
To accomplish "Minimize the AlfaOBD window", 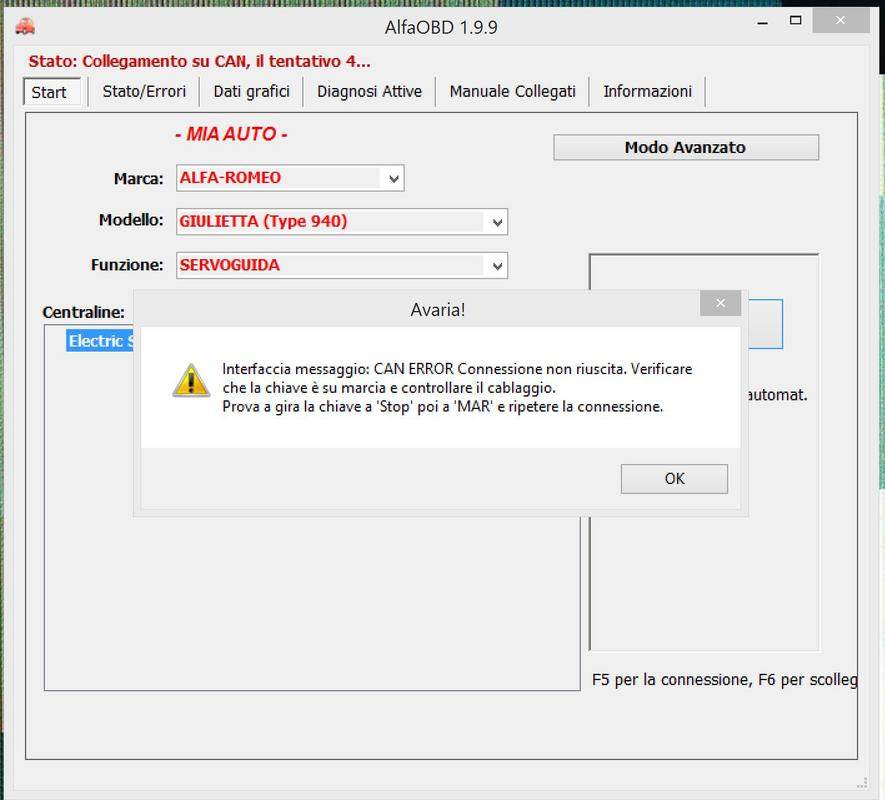I will pos(751,20).
